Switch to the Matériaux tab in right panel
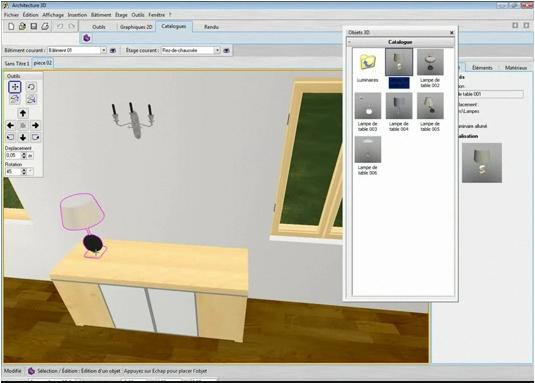The image size is (535, 383). coord(516,68)
